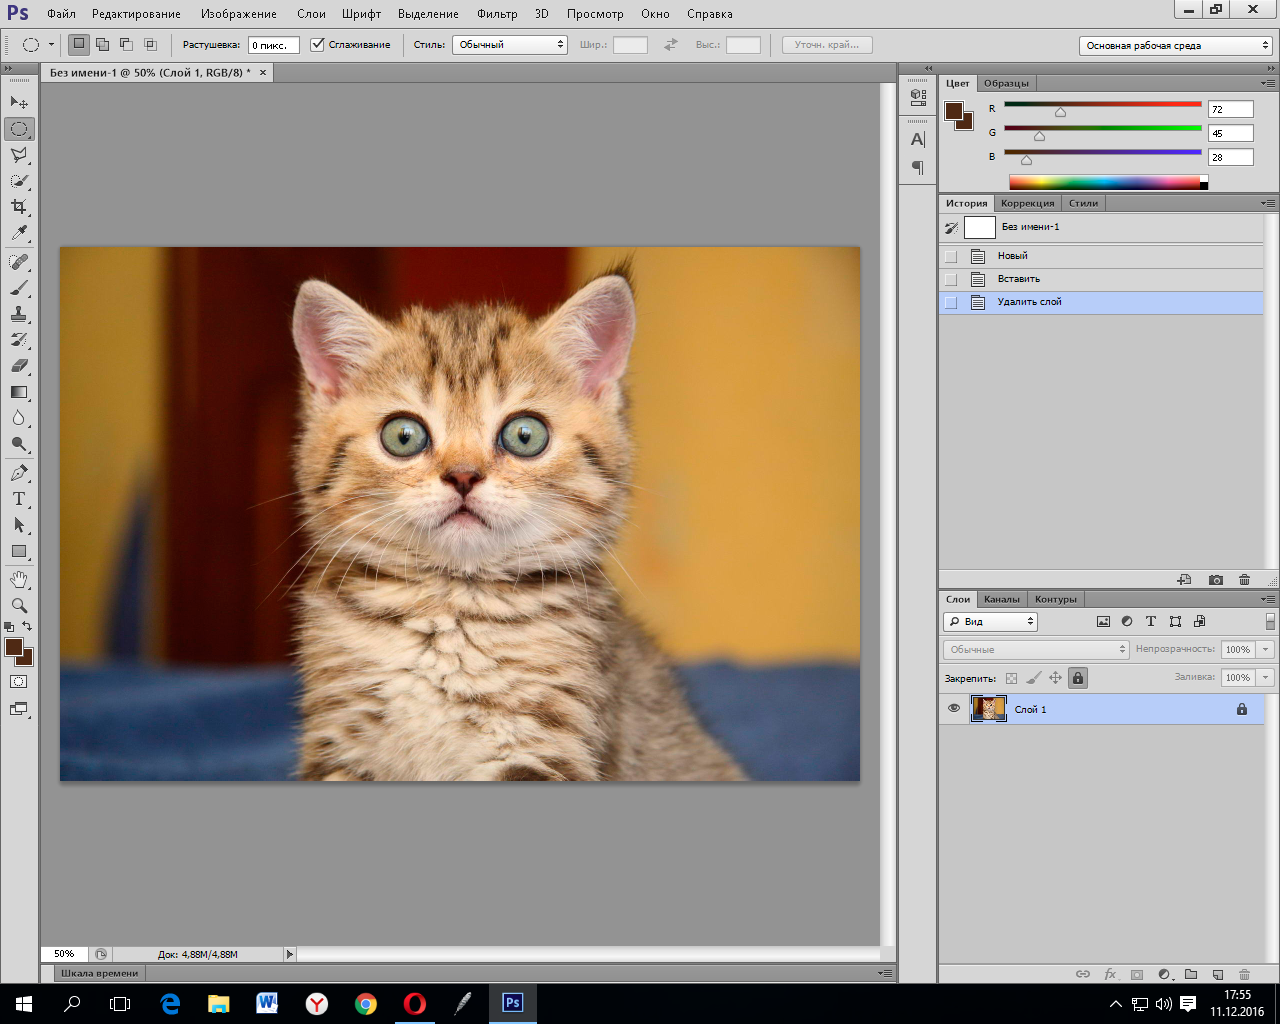Open the Стиль dropdown
This screenshot has width=1280, height=1024.
pos(510,45)
